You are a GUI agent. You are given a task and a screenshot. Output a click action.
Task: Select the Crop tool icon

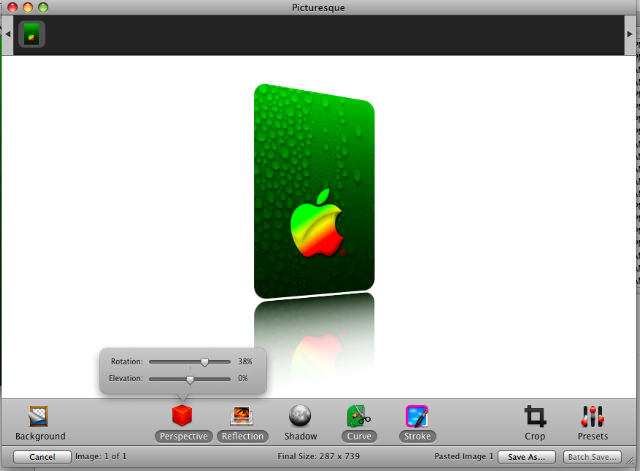tap(535, 416)
